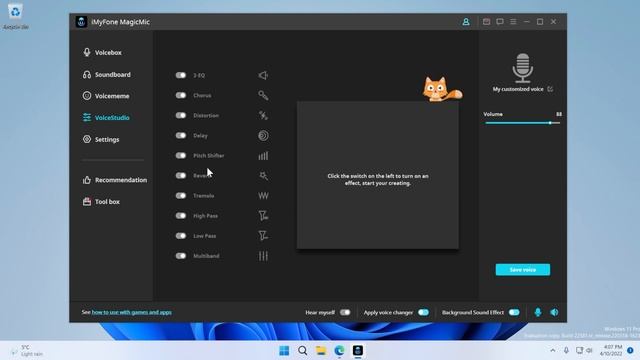Turn off Background Sound Effect switch
Screen dimensions: 640x360
click(x=514, y=312)
